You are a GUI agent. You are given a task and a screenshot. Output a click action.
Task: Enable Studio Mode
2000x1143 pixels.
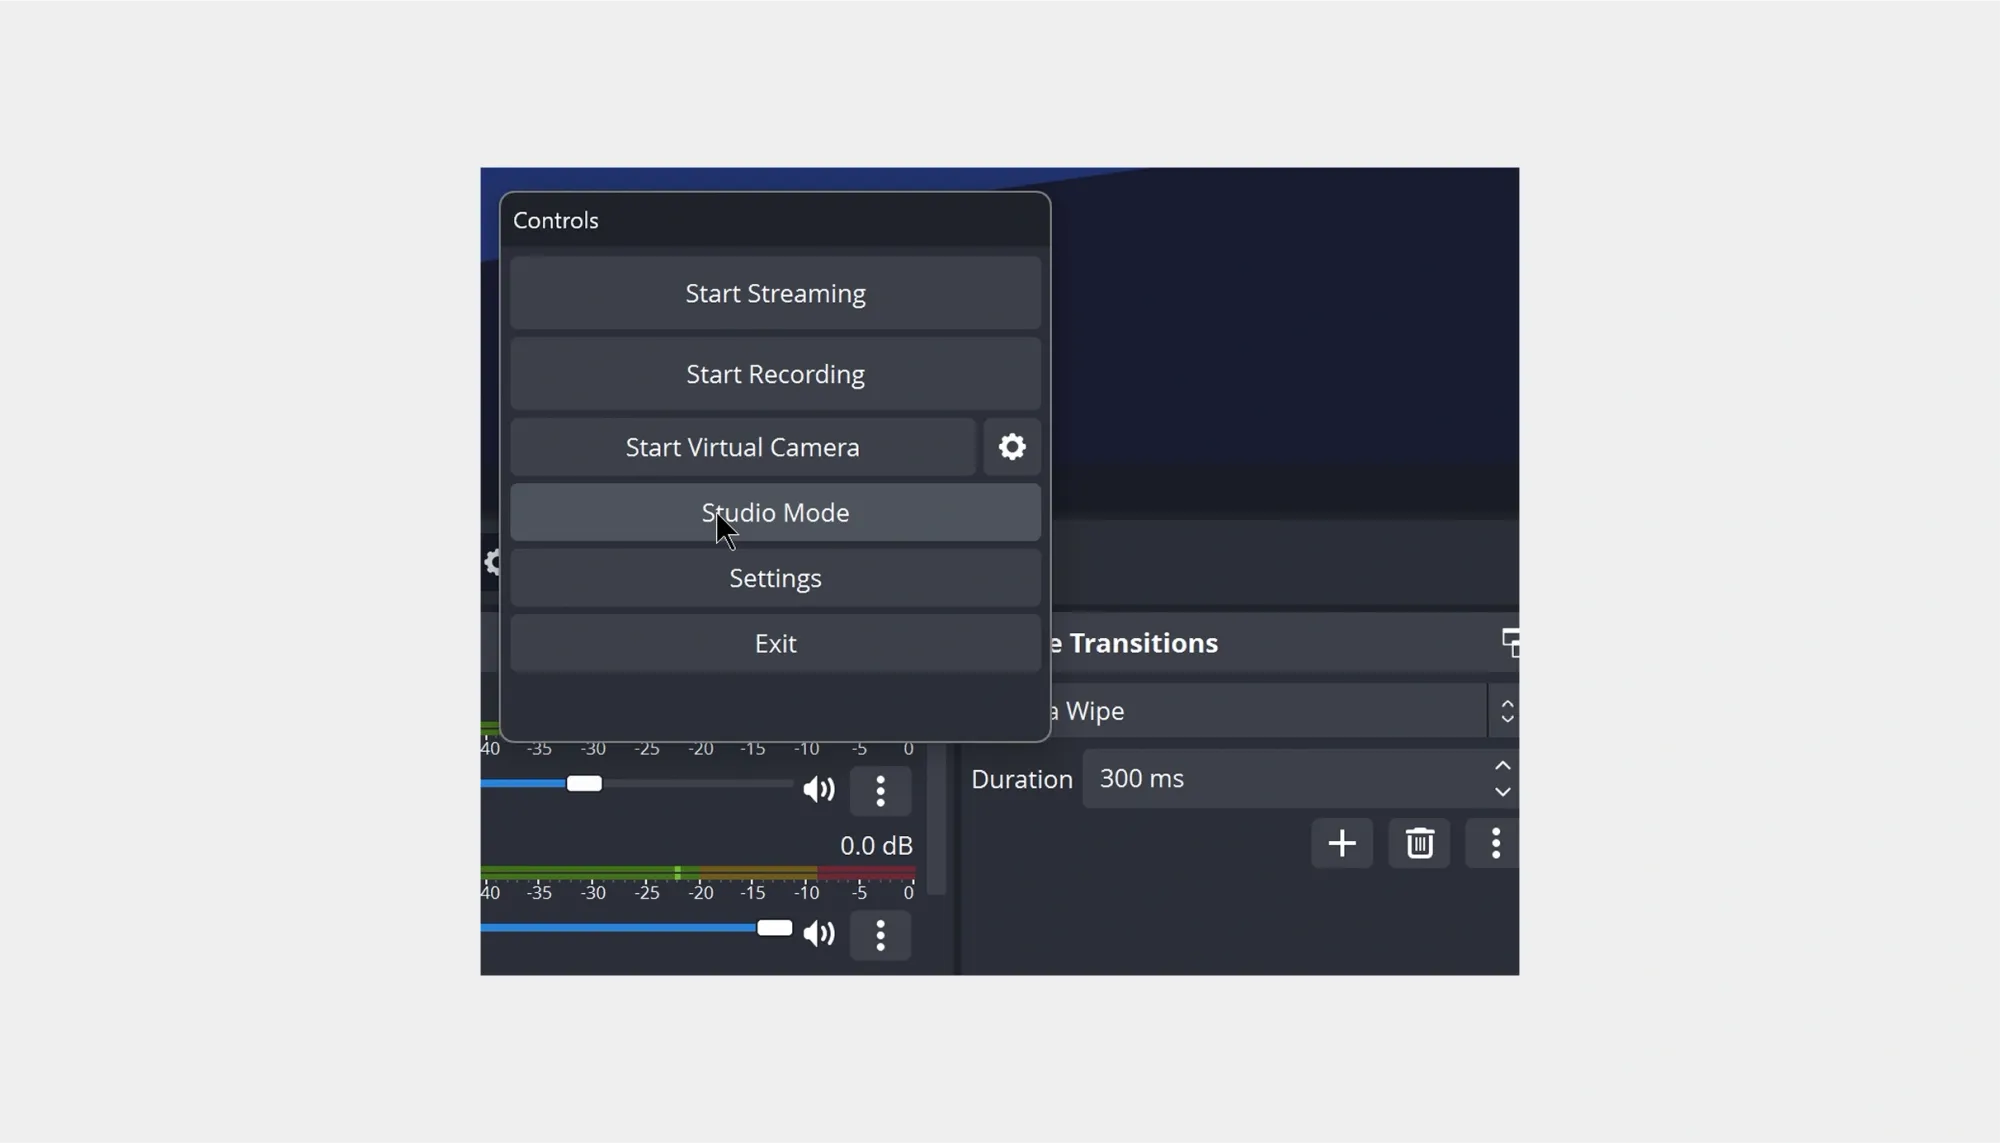[775, 512]
